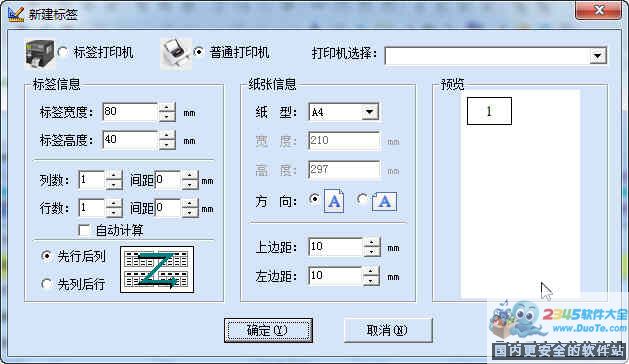Expand the 纸型 A4 dropdown
629x364 pixels.
point(369,112)
